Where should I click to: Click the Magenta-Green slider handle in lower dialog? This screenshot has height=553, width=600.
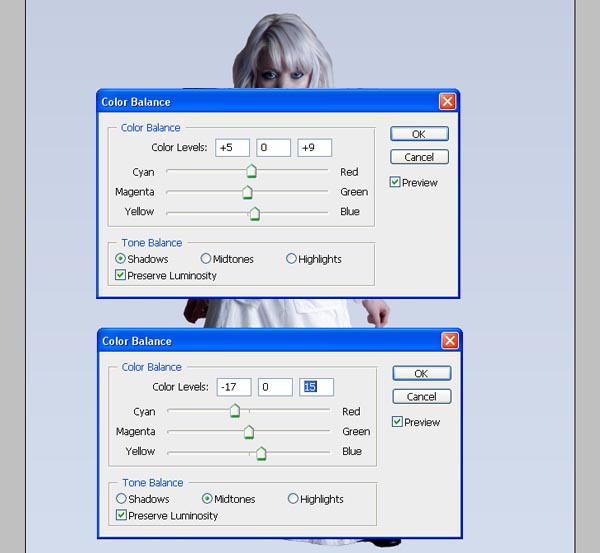249,432
